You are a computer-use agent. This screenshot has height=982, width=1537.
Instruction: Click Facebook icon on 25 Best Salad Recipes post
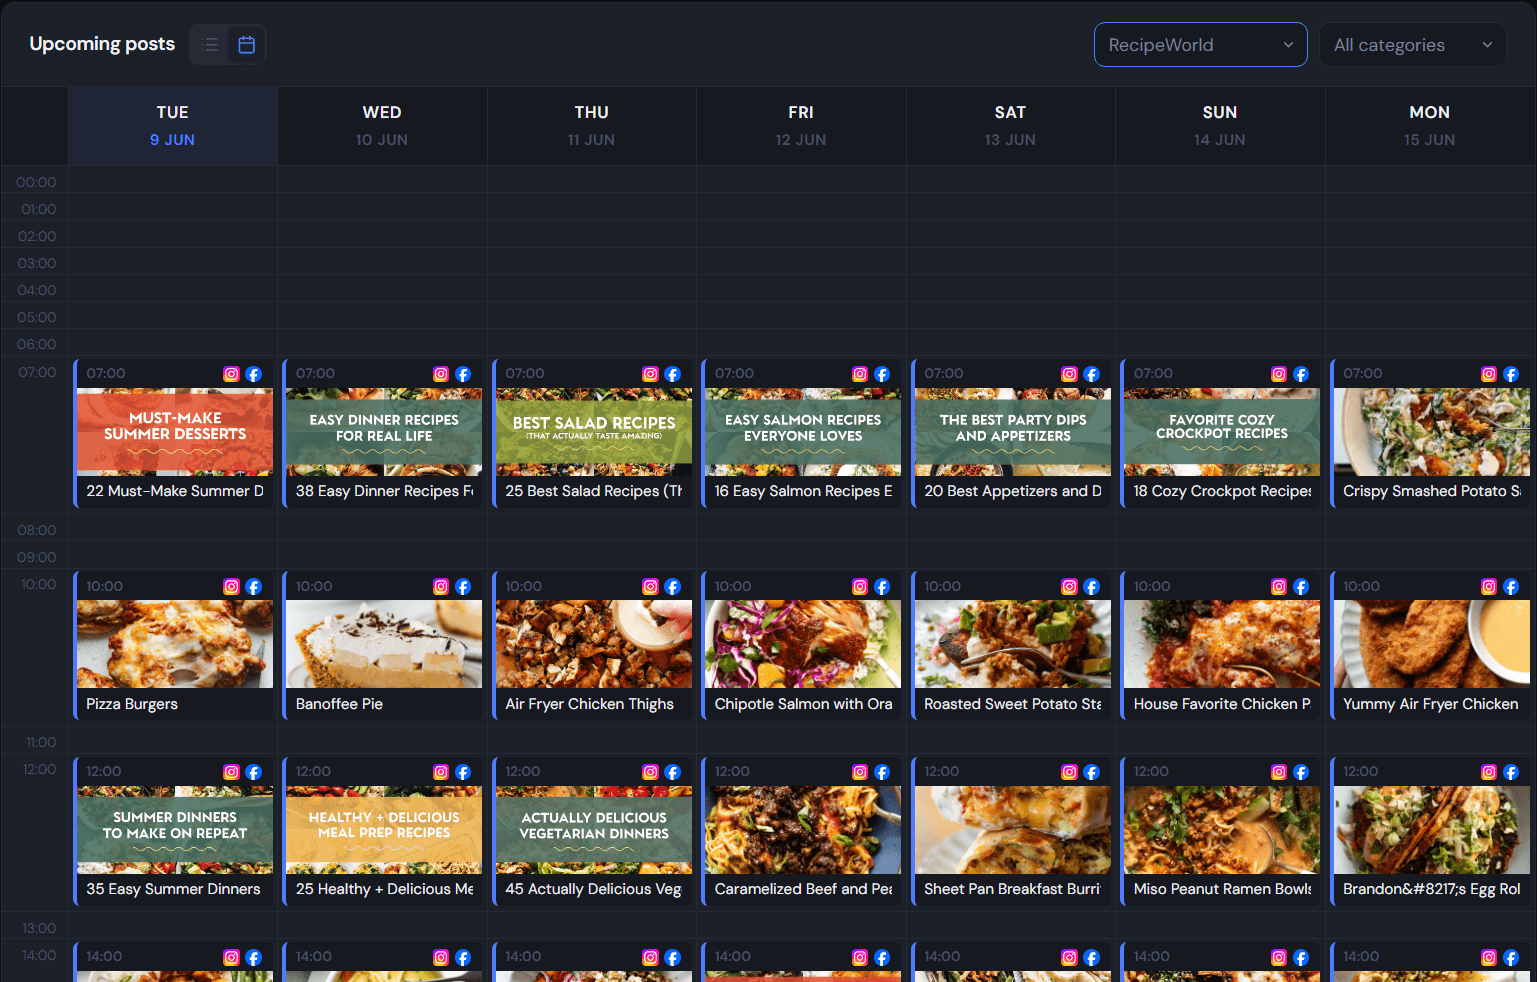point(673,374)
